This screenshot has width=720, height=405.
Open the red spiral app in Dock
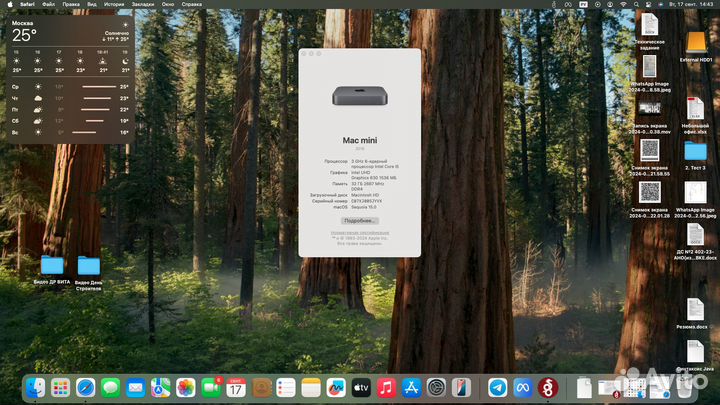click(548, 388)
